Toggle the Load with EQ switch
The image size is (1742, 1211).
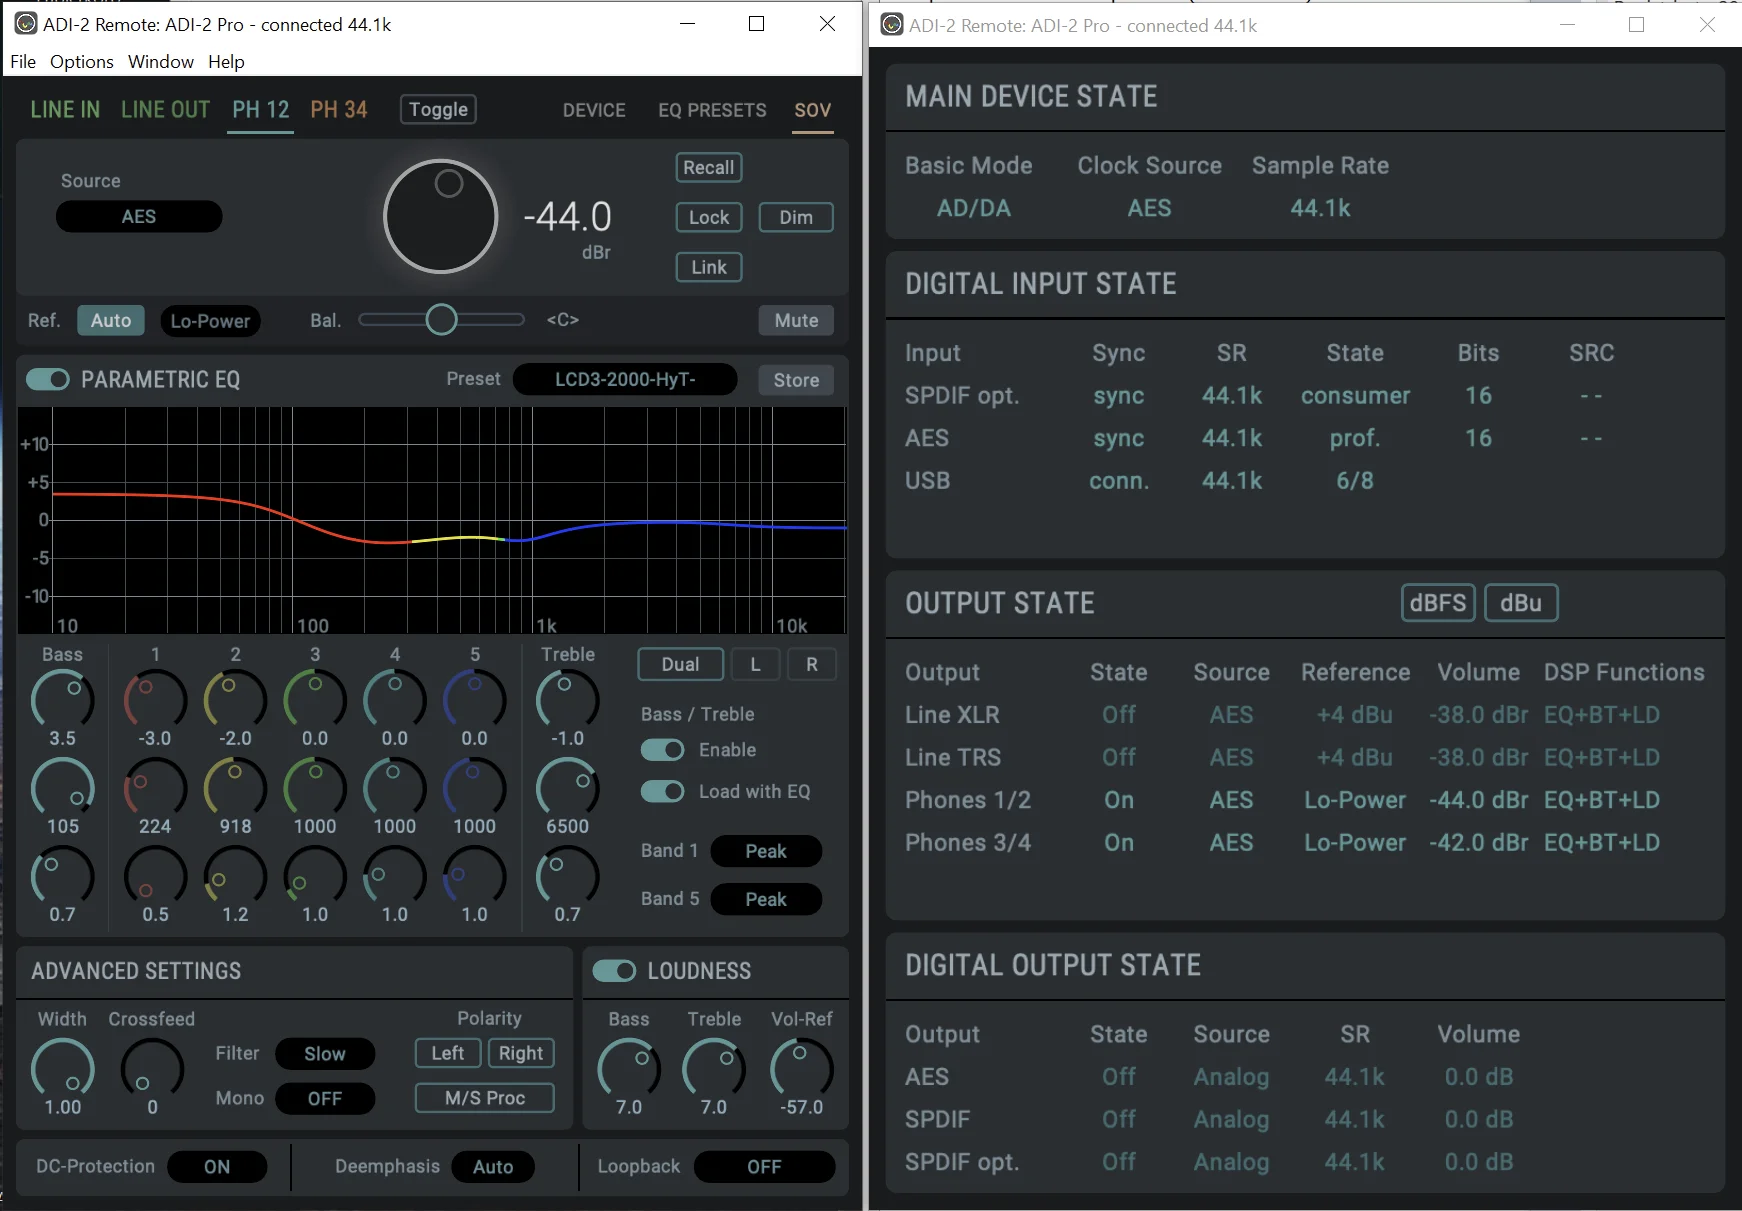(662, 792)
